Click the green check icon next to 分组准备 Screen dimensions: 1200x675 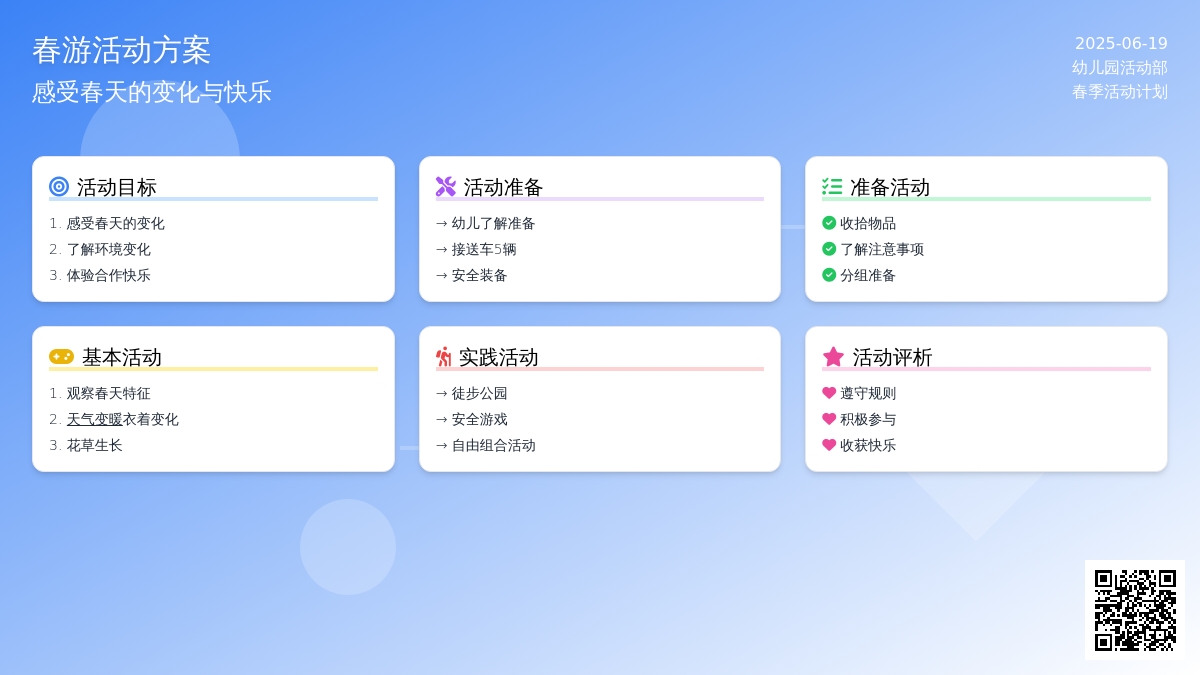point(829,275)
